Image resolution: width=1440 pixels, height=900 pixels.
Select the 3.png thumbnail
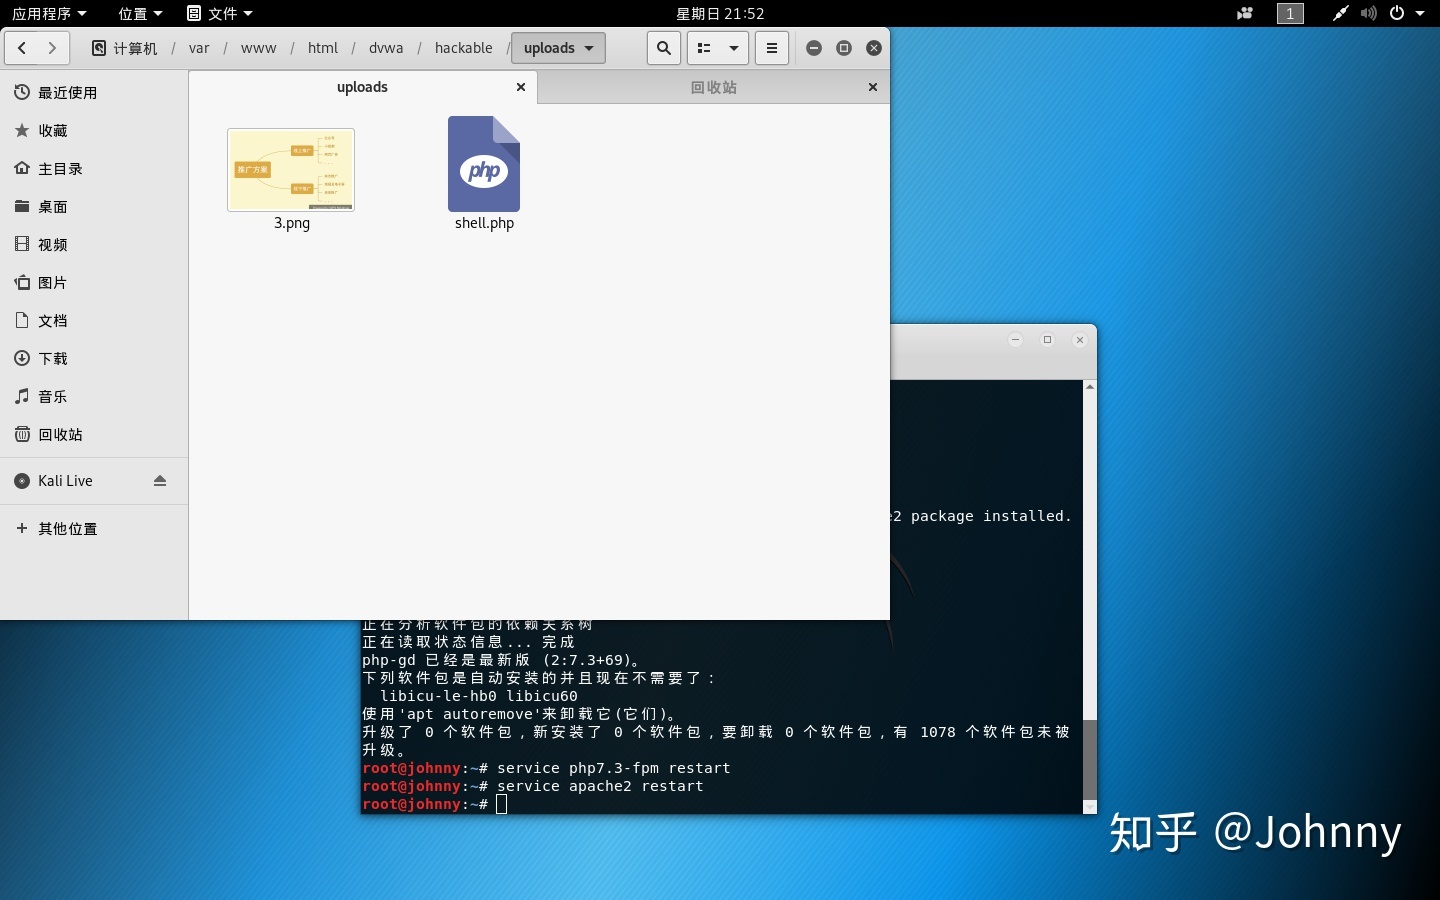click(x=291, y=170)
